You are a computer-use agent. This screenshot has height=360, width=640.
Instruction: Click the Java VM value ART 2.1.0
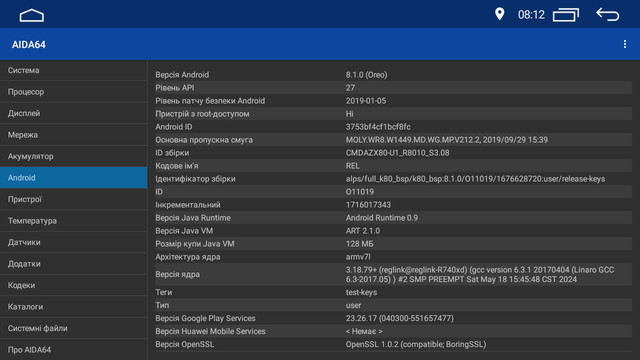tap(362, 231)
